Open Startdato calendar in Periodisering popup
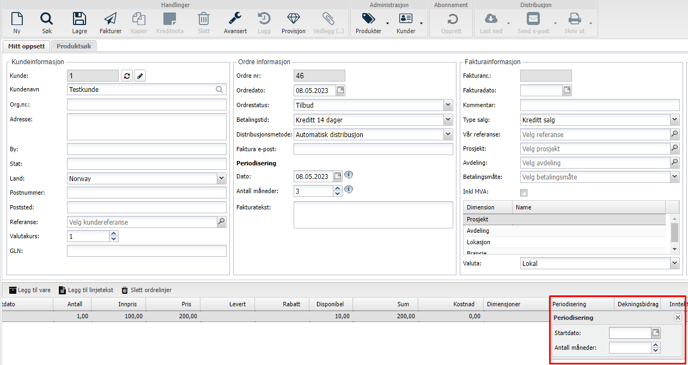 point(656,333)
